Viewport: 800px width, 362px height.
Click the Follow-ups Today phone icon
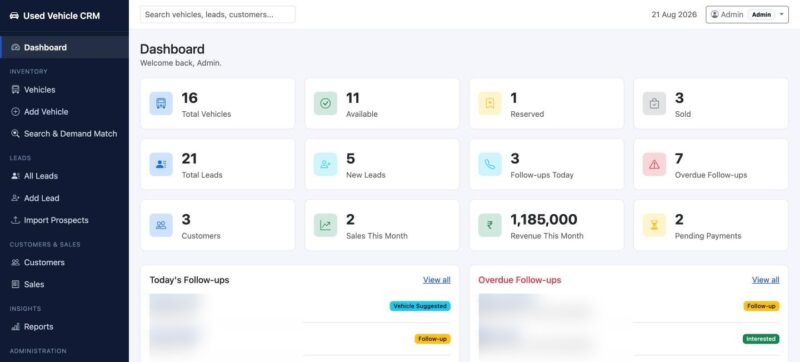click(x=490, y=164)
